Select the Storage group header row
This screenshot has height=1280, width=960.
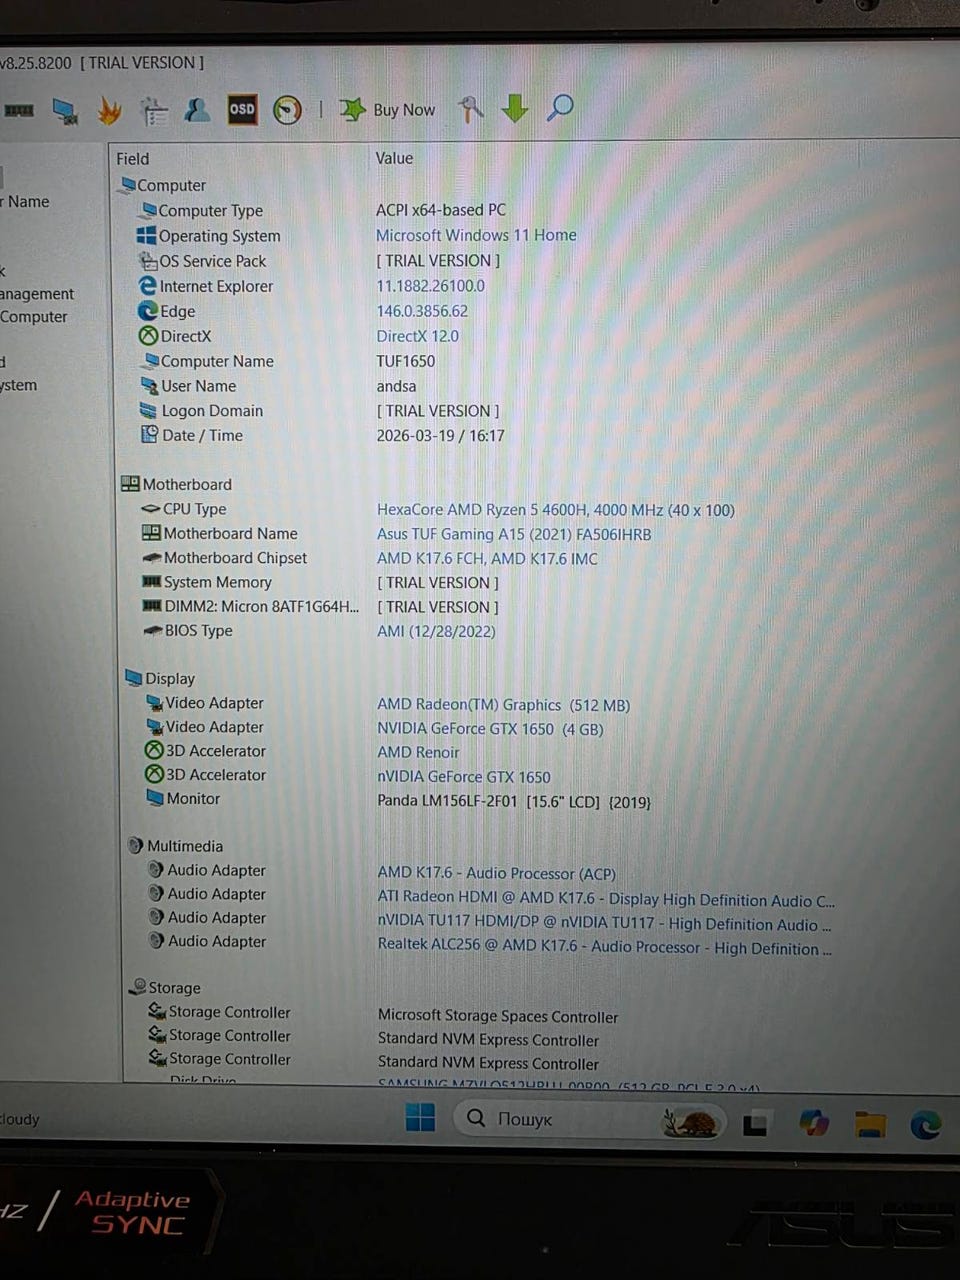(x=164, y=988)
